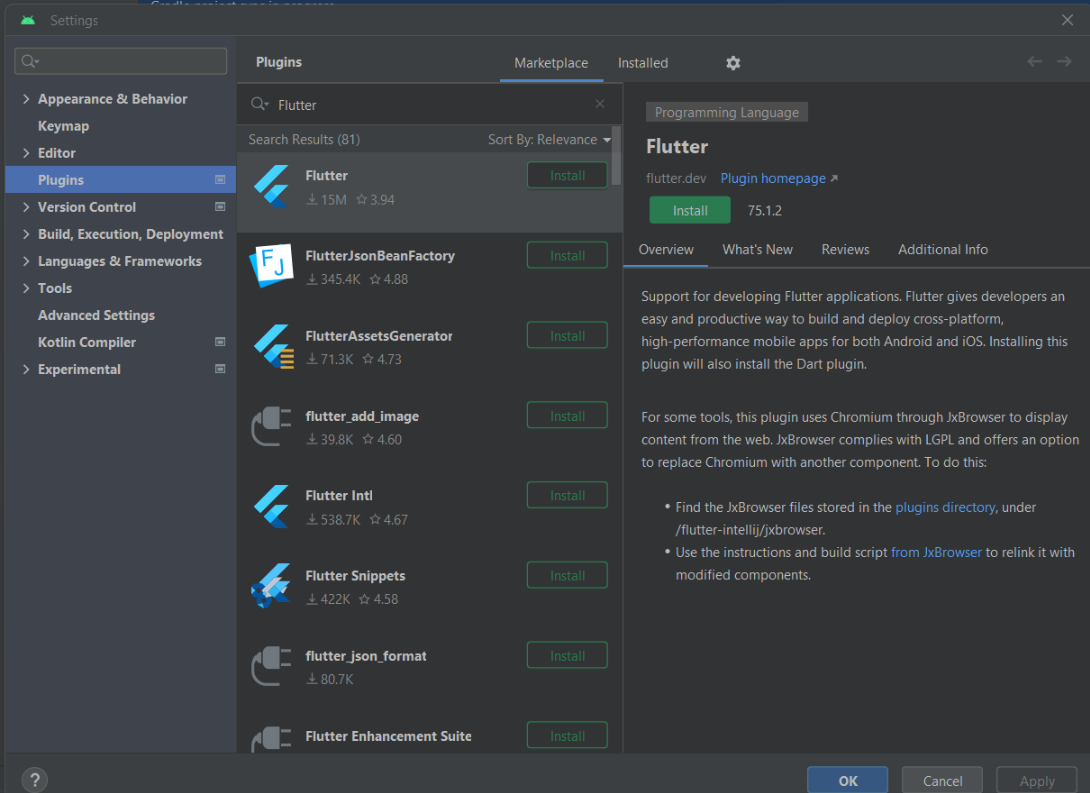
Task: Open Advanced Settings in the tree
Action: pos(96,316)
